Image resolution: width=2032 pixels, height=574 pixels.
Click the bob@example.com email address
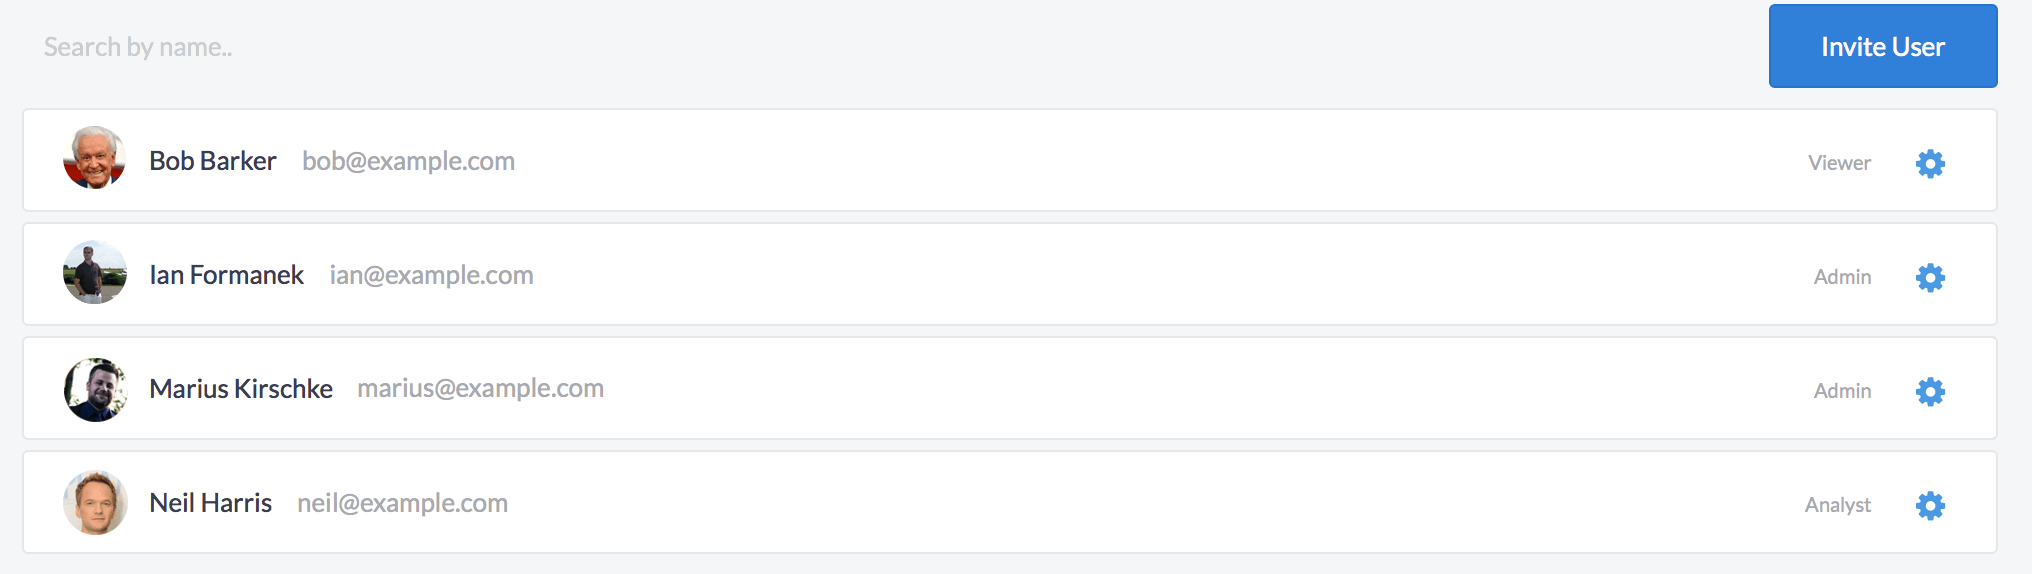[x=408, y=161]
